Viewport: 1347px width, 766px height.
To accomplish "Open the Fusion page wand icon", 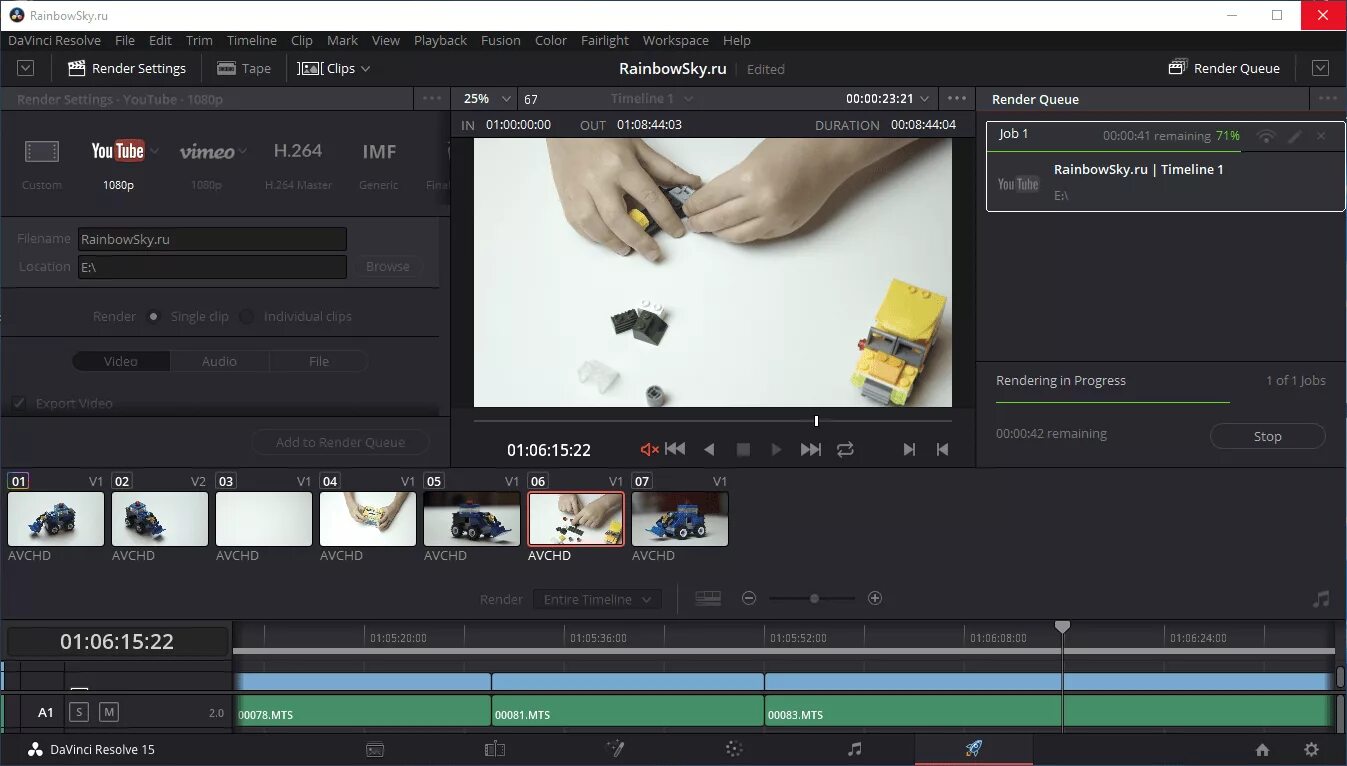I will click(x=615, y=749).
